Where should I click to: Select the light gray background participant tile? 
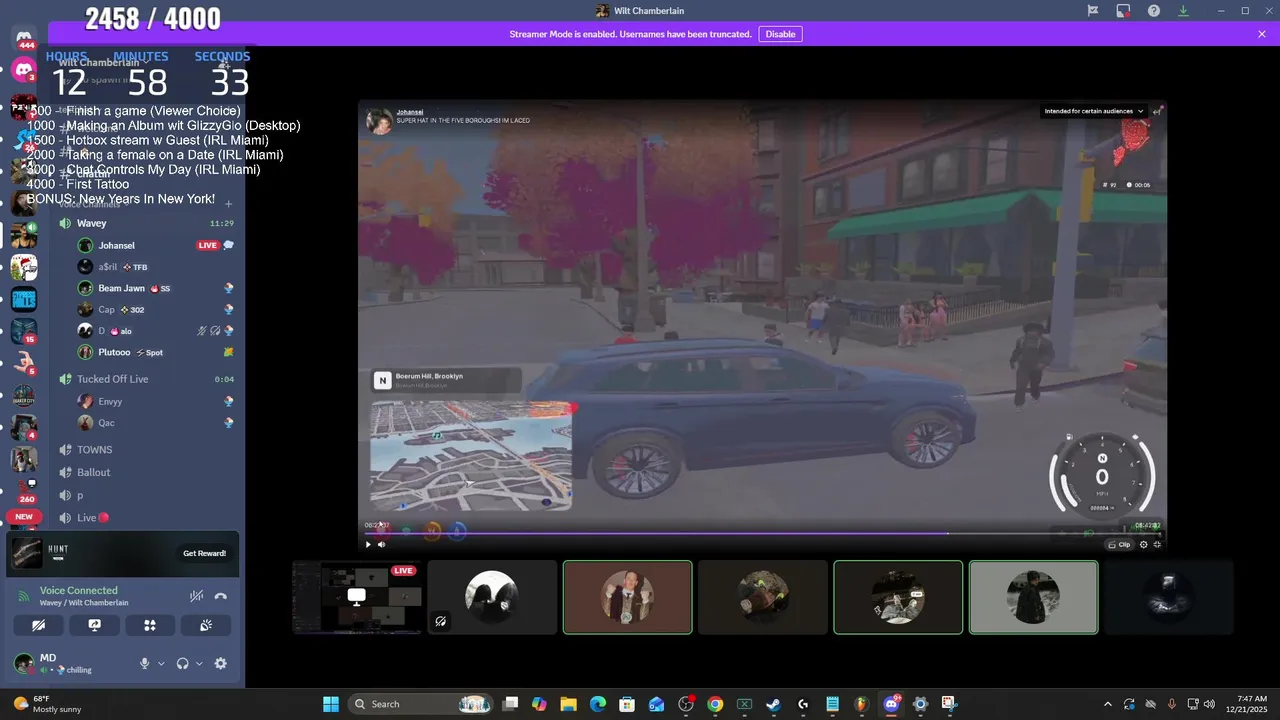click(x=1033, y=597)
